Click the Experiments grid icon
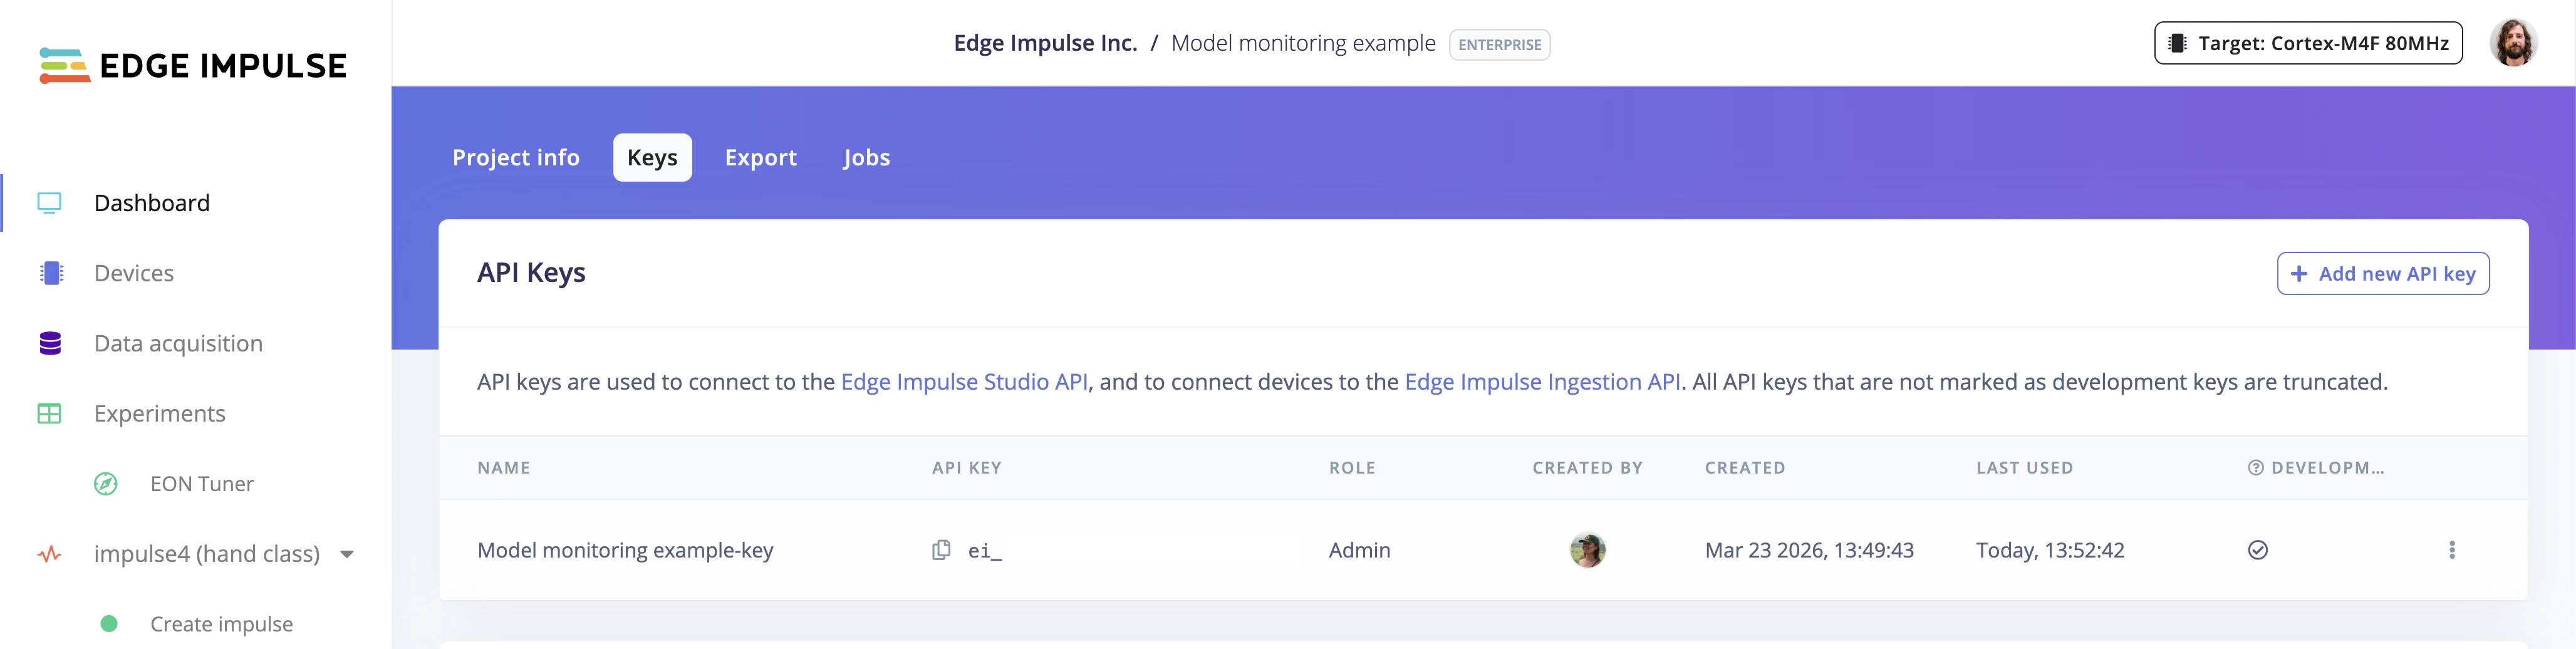 click(x=49, y=413)
